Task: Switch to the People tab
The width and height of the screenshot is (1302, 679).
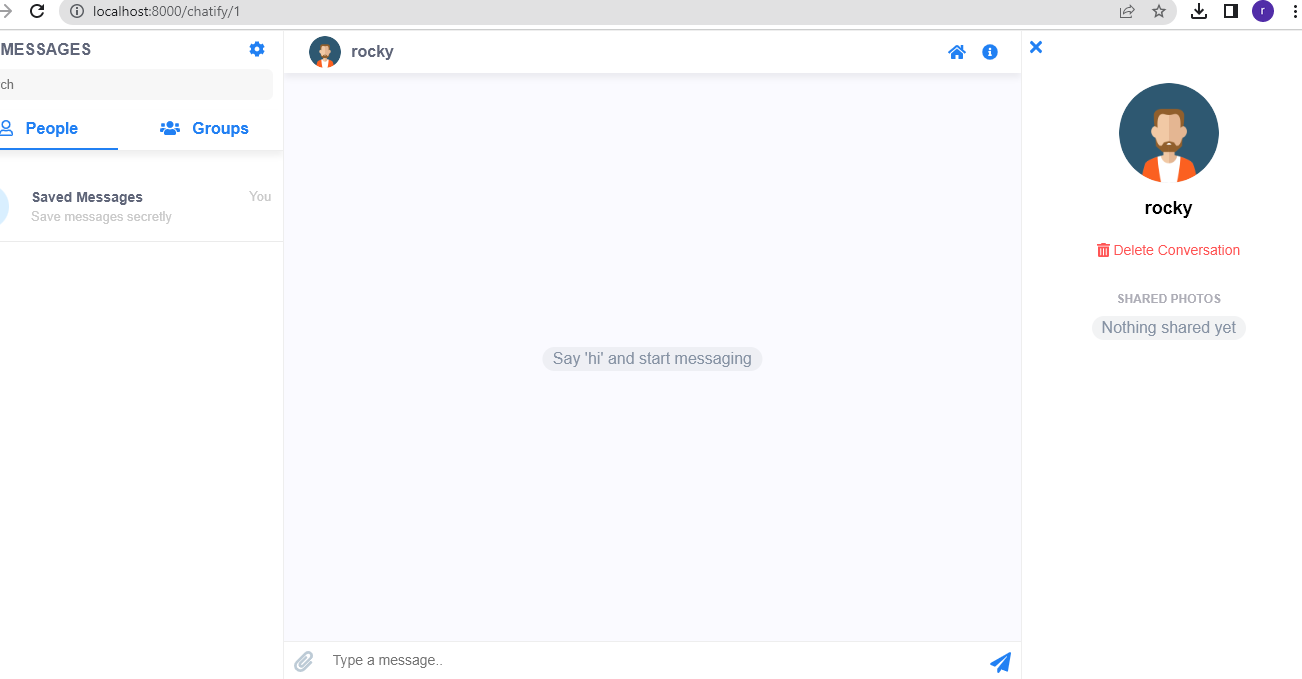Action: 50,128
